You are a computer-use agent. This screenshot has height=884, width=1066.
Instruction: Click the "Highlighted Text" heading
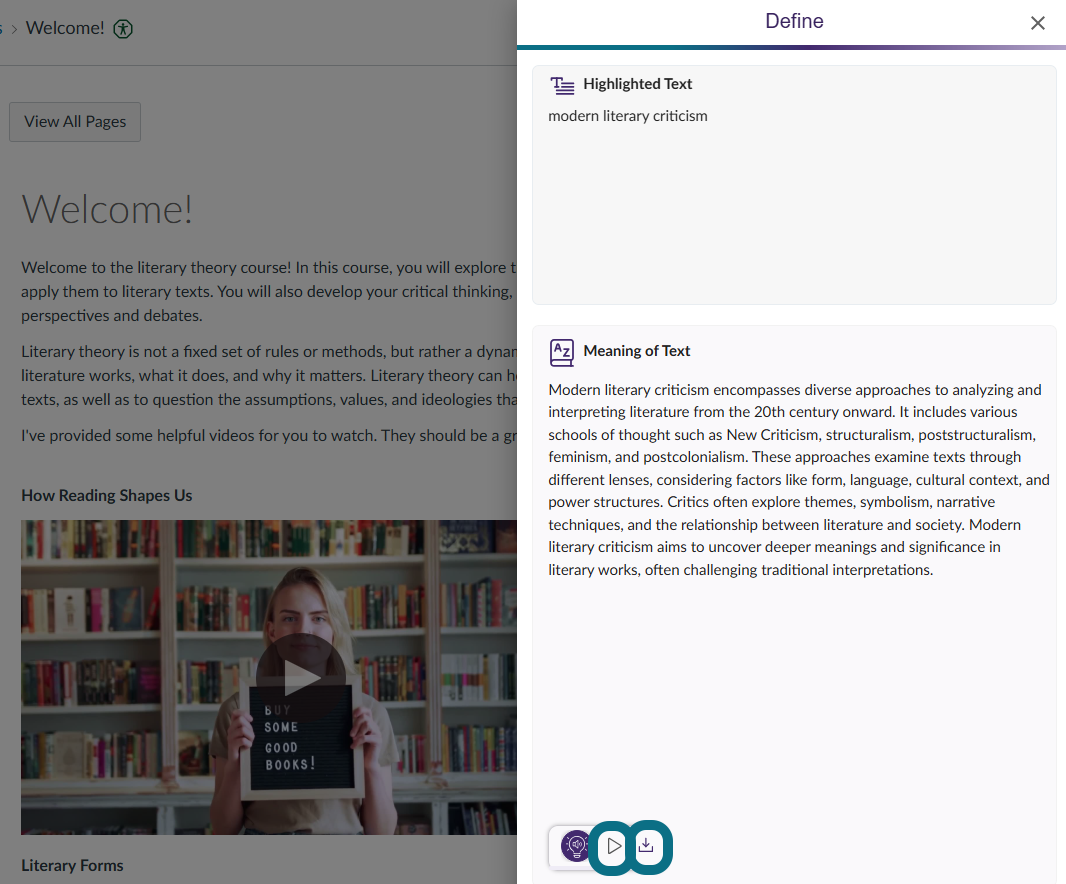[x=638, y=84]
